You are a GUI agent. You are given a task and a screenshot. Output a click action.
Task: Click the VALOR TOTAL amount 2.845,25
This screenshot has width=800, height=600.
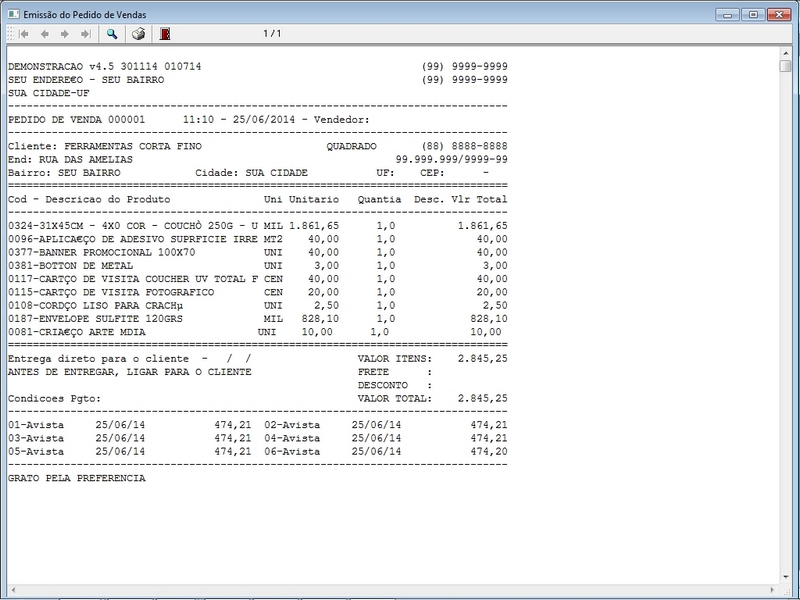(x=483, y=398)
